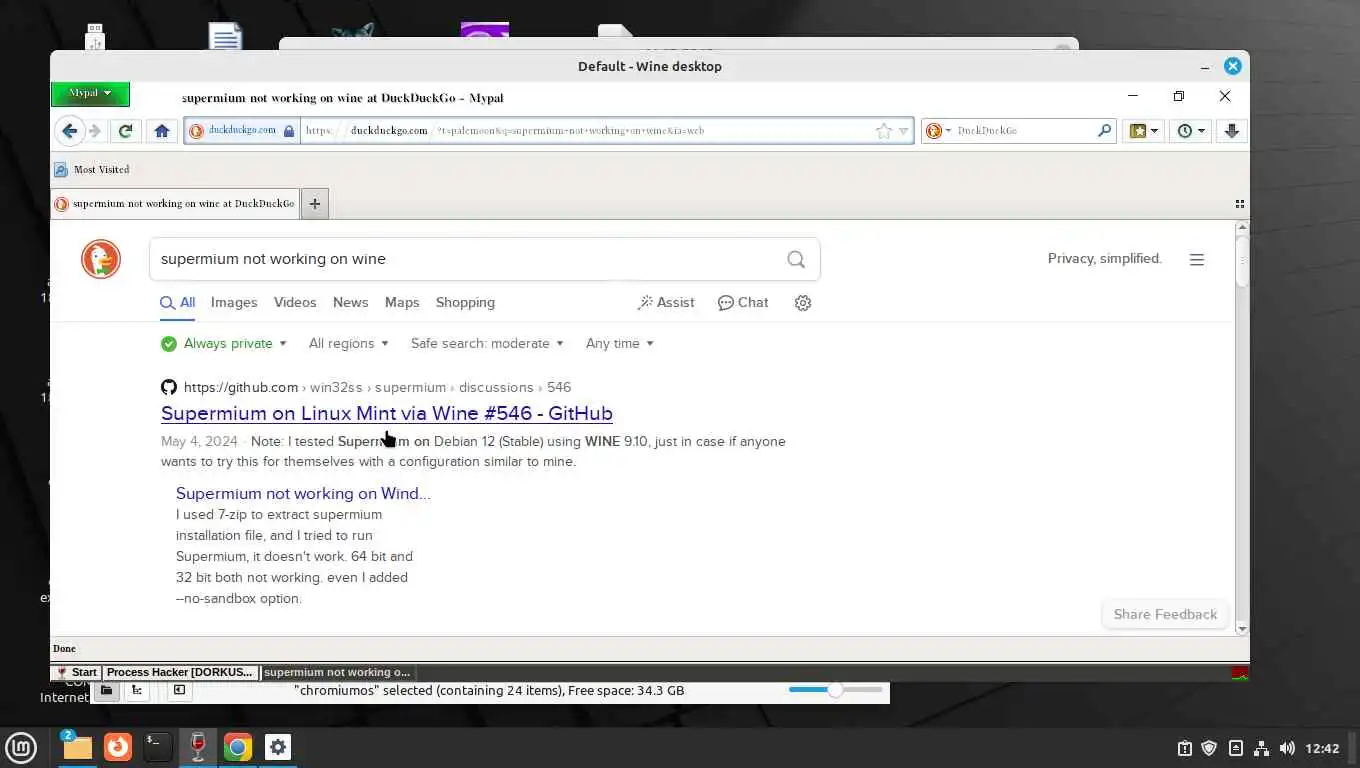Open the DuckDuckGo hamburger menu
The width and height of the screenshot is (1360, 768).
(1197, 259)
